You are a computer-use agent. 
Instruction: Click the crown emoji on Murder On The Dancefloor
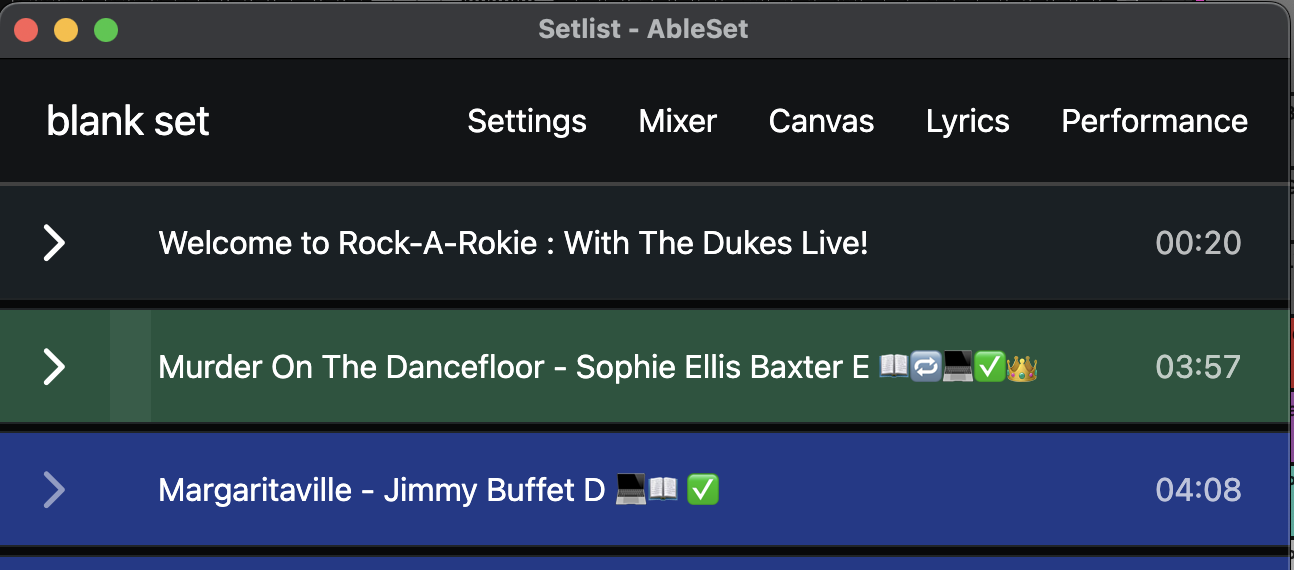1021,367
